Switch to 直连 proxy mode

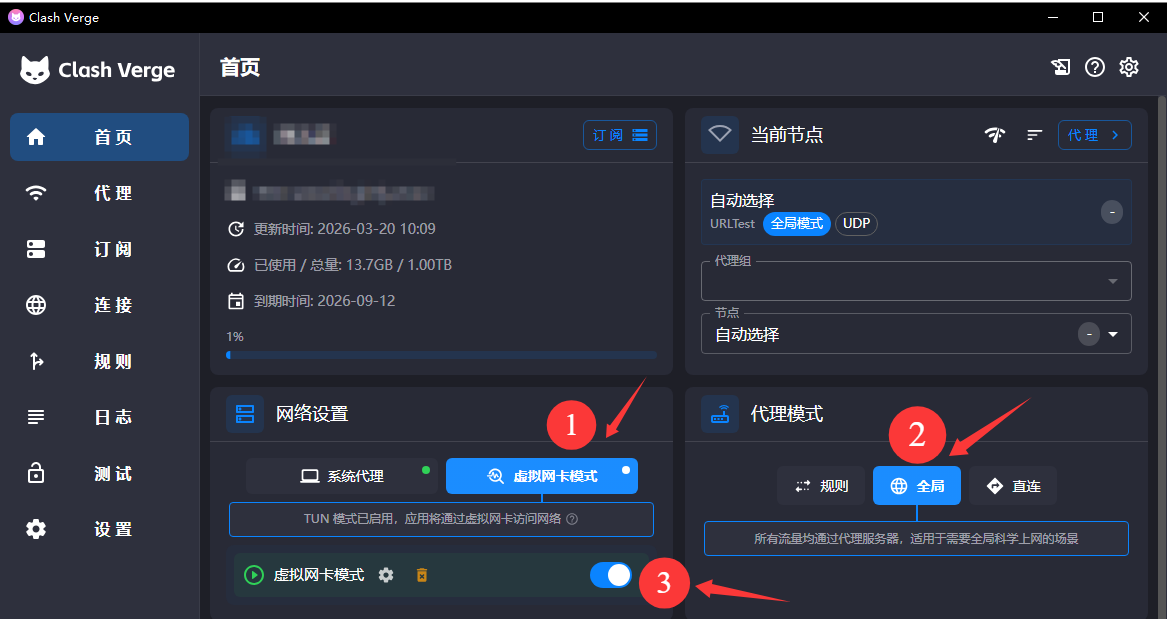(1013, 486)
